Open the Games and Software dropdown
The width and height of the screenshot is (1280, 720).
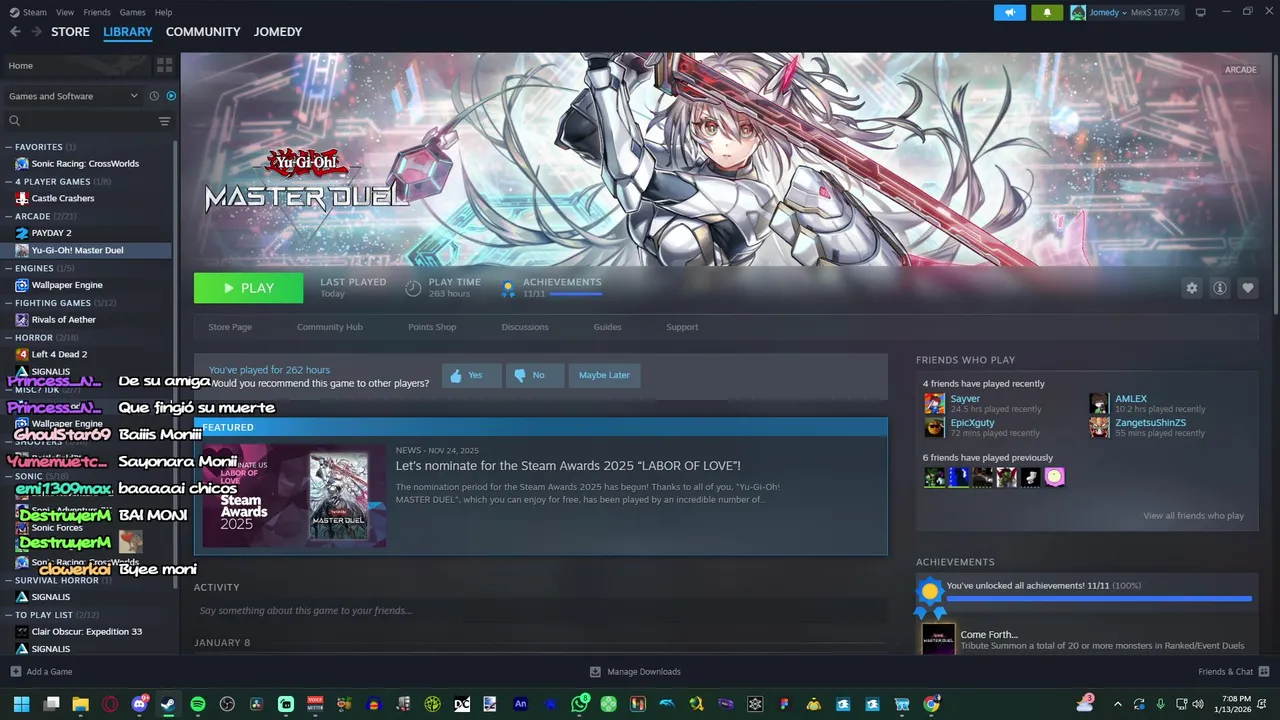[x=72, y=96]
